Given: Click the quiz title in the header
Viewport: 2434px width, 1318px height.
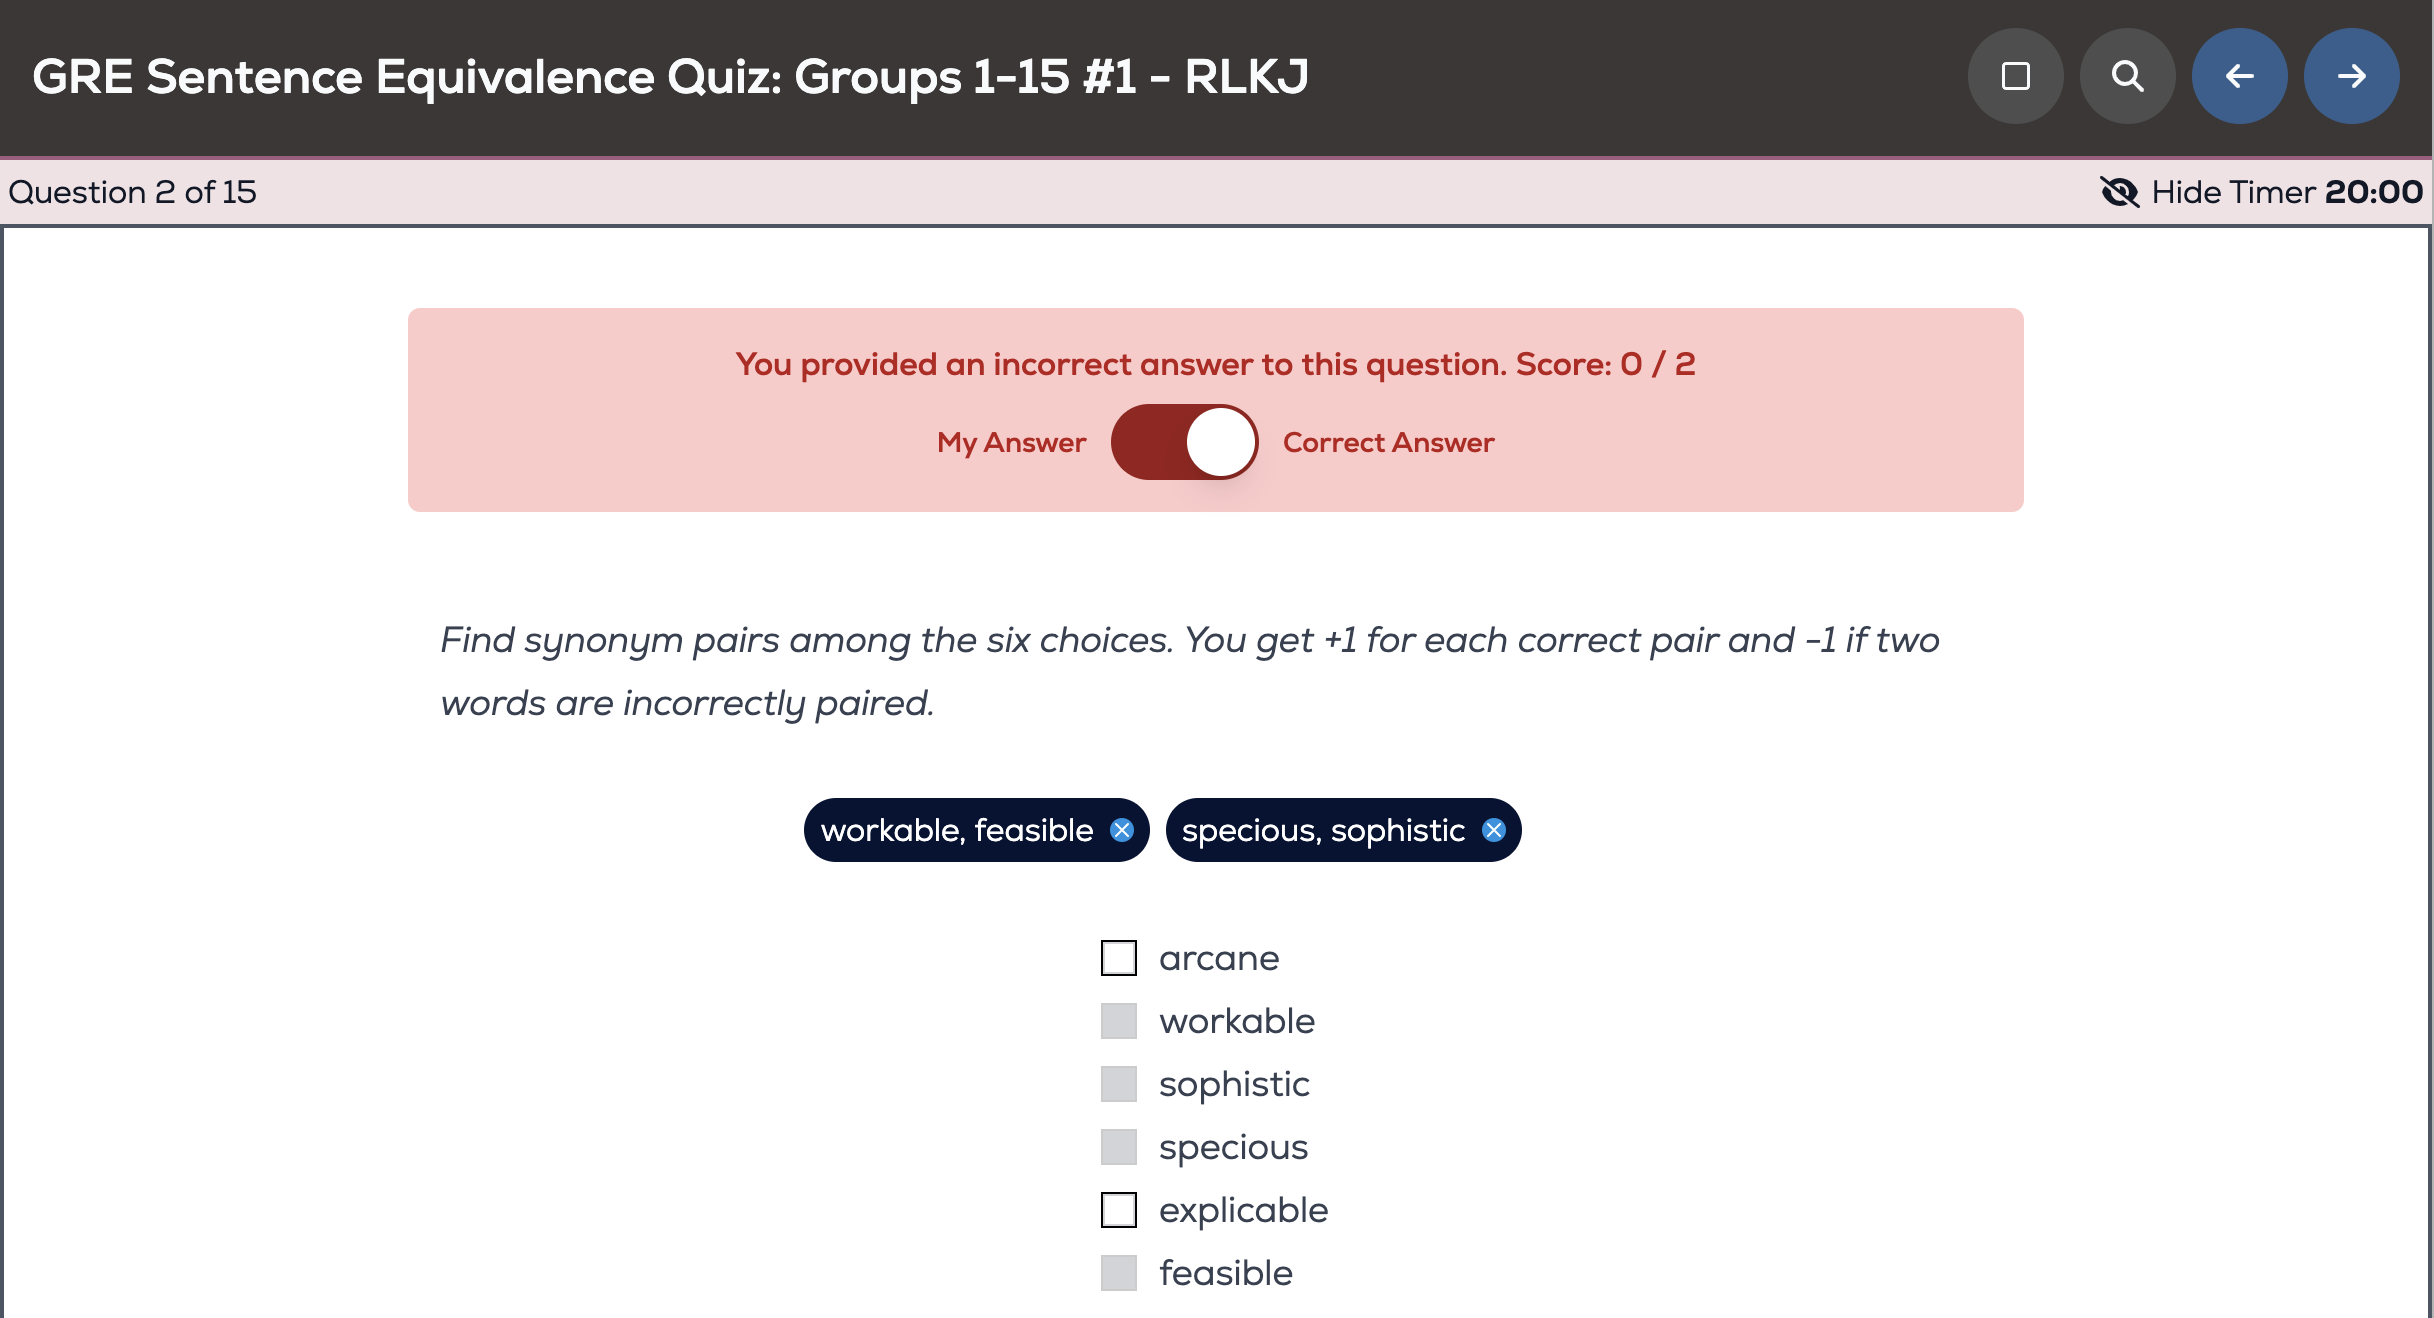Looking at the screenshot, I should (670, 76).
